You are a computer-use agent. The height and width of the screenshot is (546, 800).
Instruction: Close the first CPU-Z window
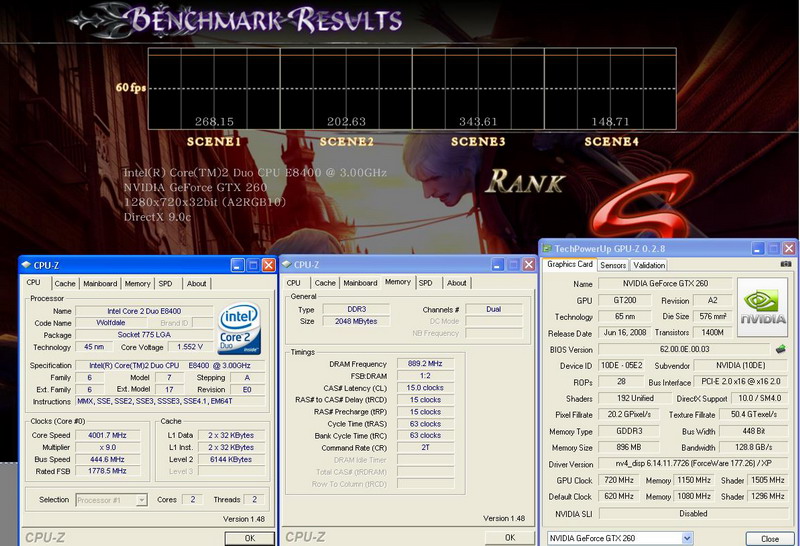268,265
